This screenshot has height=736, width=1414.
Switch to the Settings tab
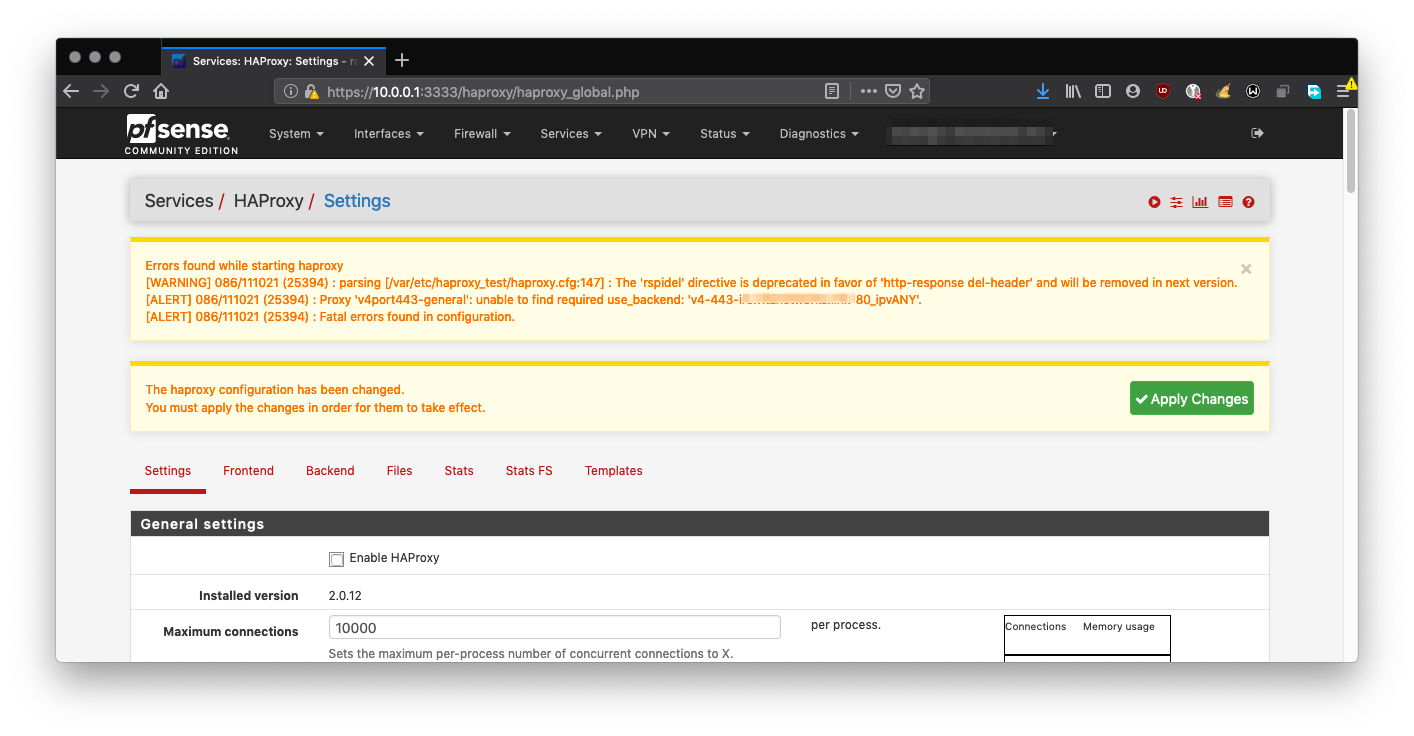(168, 471)
